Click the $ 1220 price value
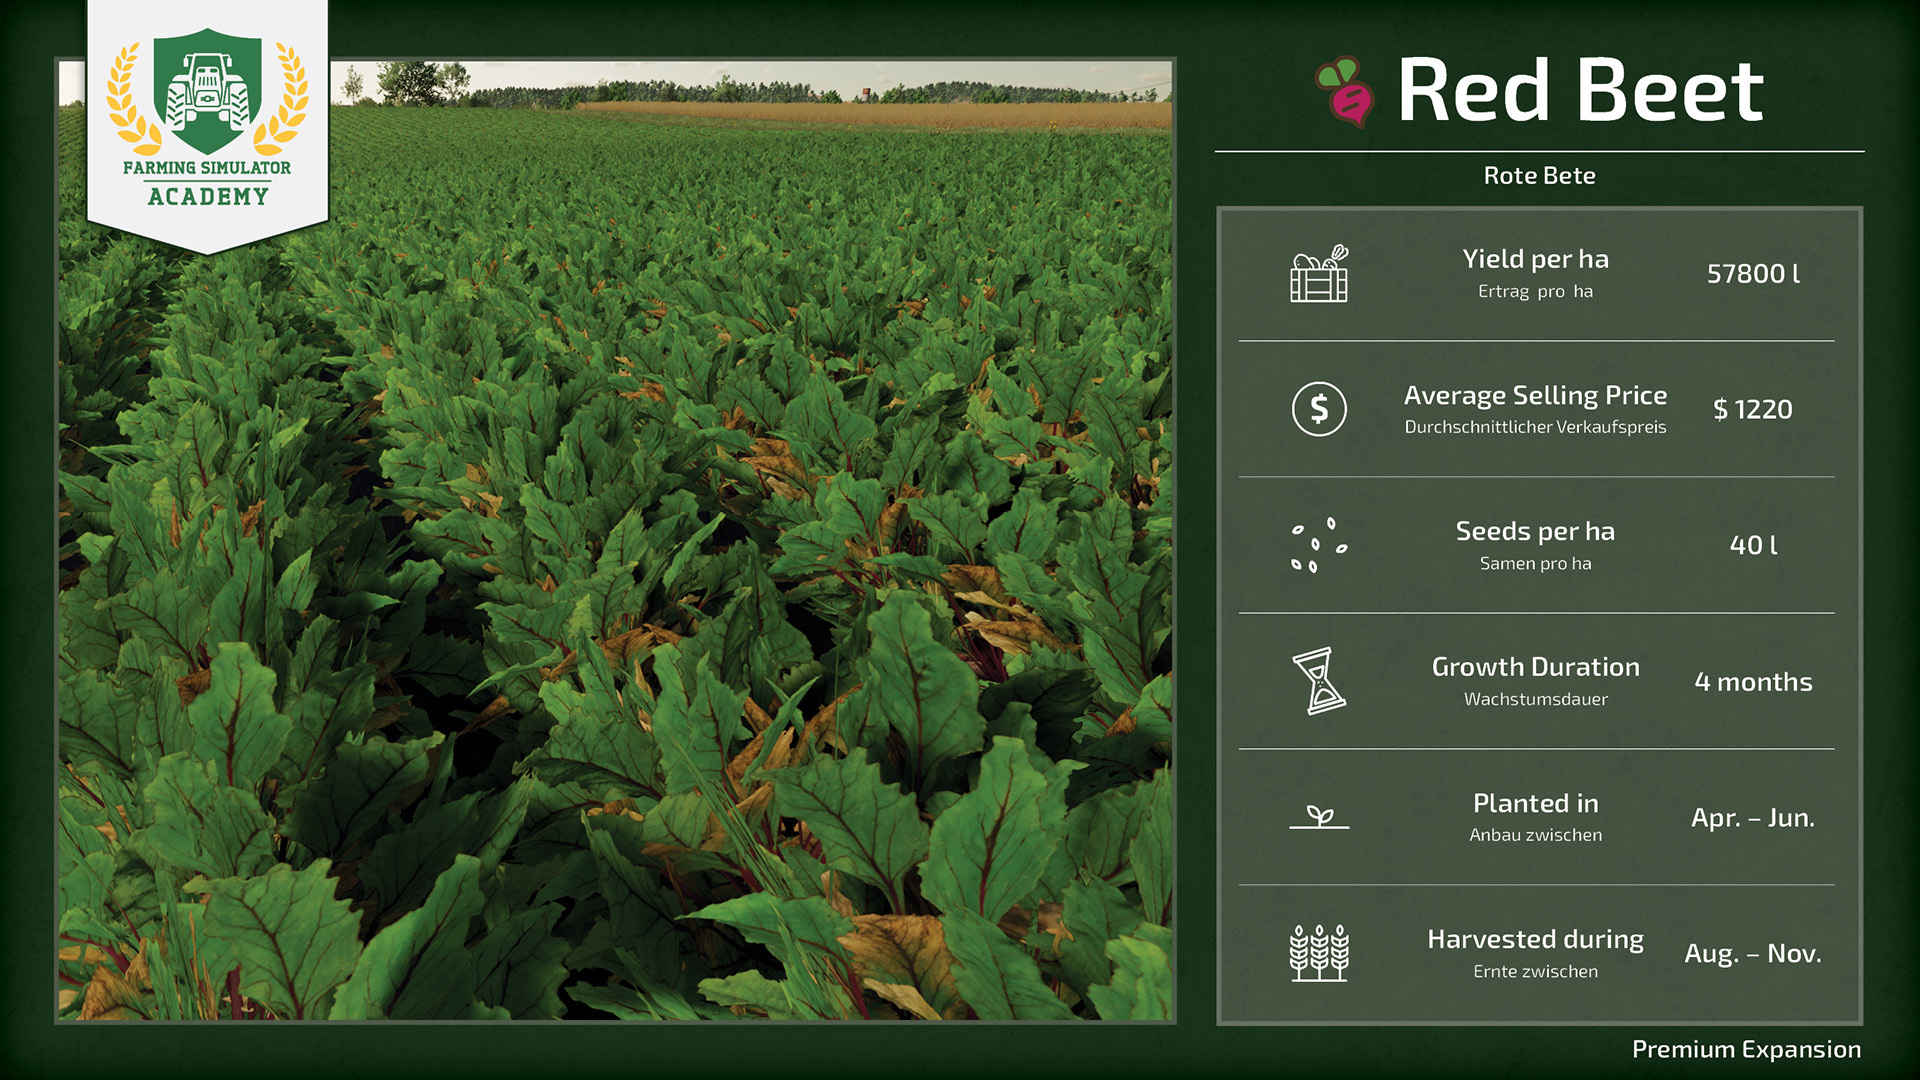This screenshot has height=1080, width=1920. click(x=1752, y=410)
